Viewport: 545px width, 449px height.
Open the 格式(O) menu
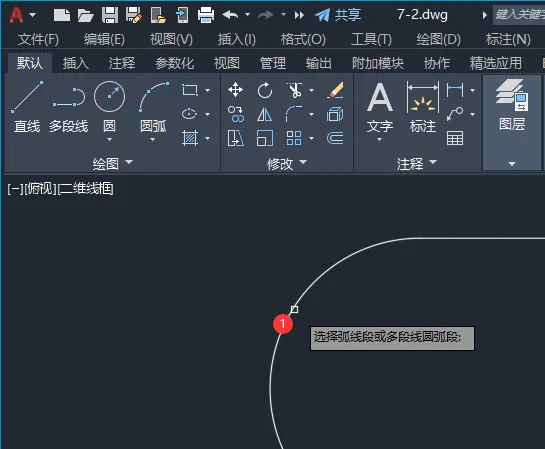pos(303,39)
